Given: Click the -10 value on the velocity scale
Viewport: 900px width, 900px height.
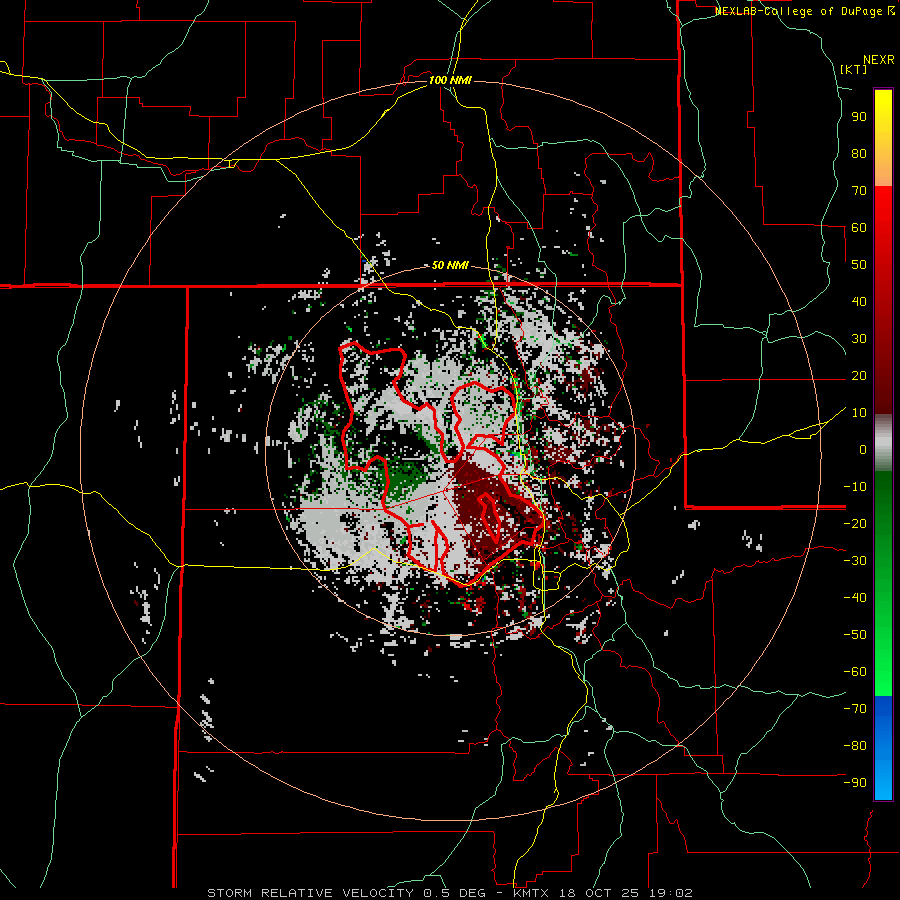Looking at the screenshot, I should click(x=855, y=487).
